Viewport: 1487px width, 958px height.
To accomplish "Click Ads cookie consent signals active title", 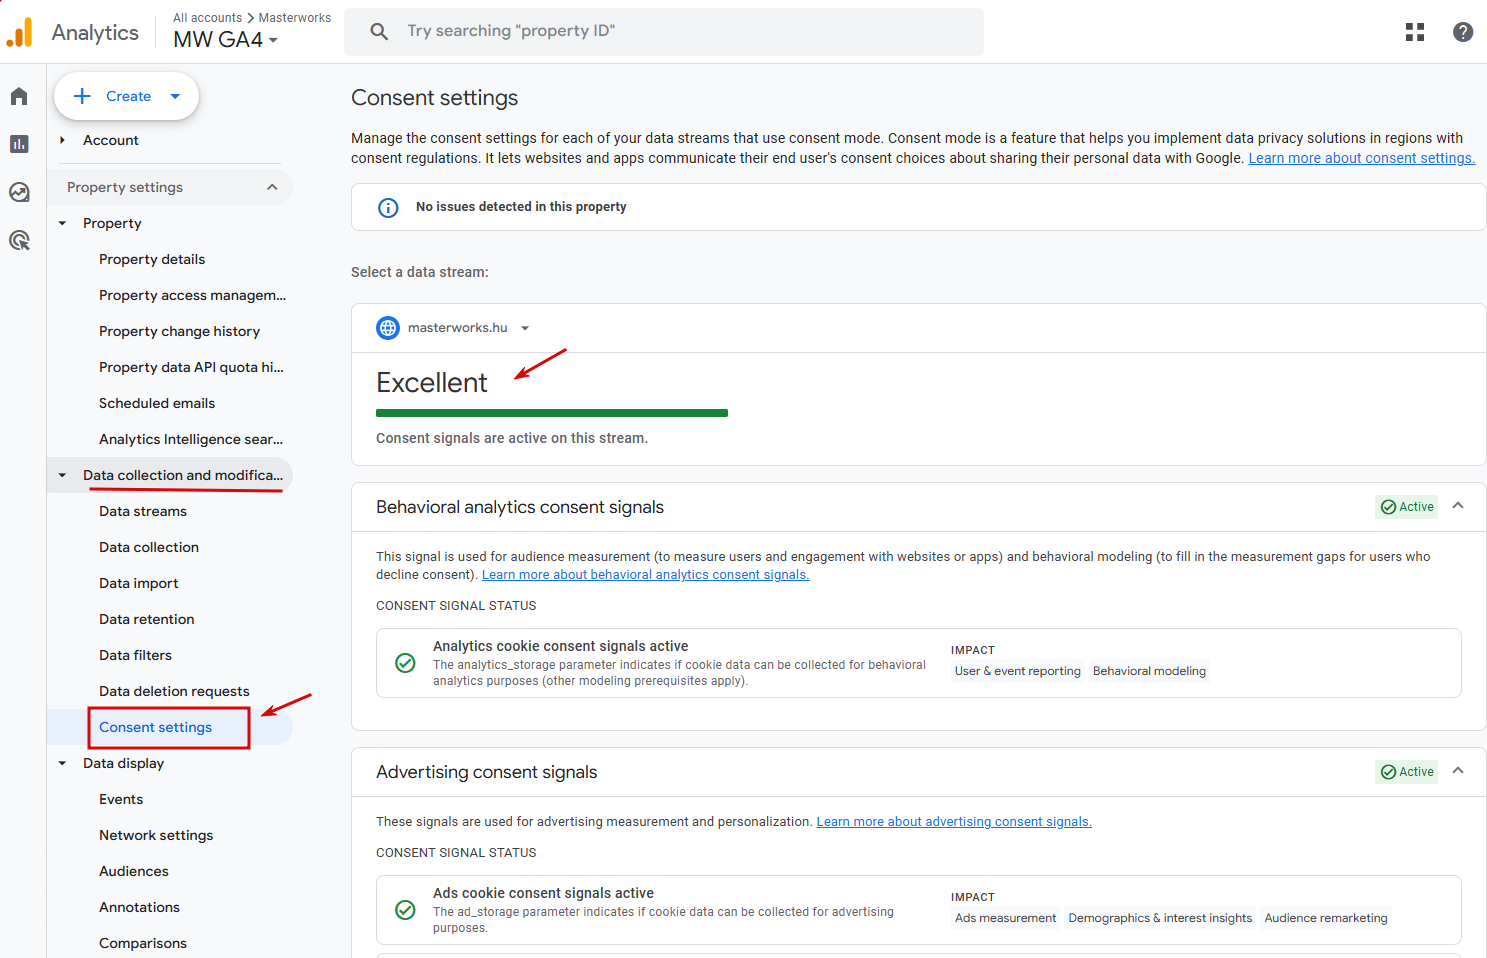I will [543, 893].
